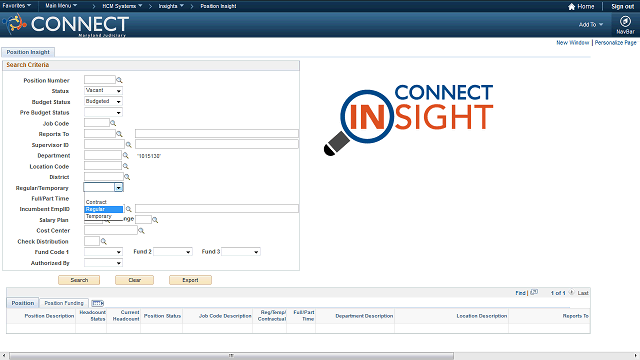Switch to the Position results tab
This screenshot has height=360, width=640.
22,303
